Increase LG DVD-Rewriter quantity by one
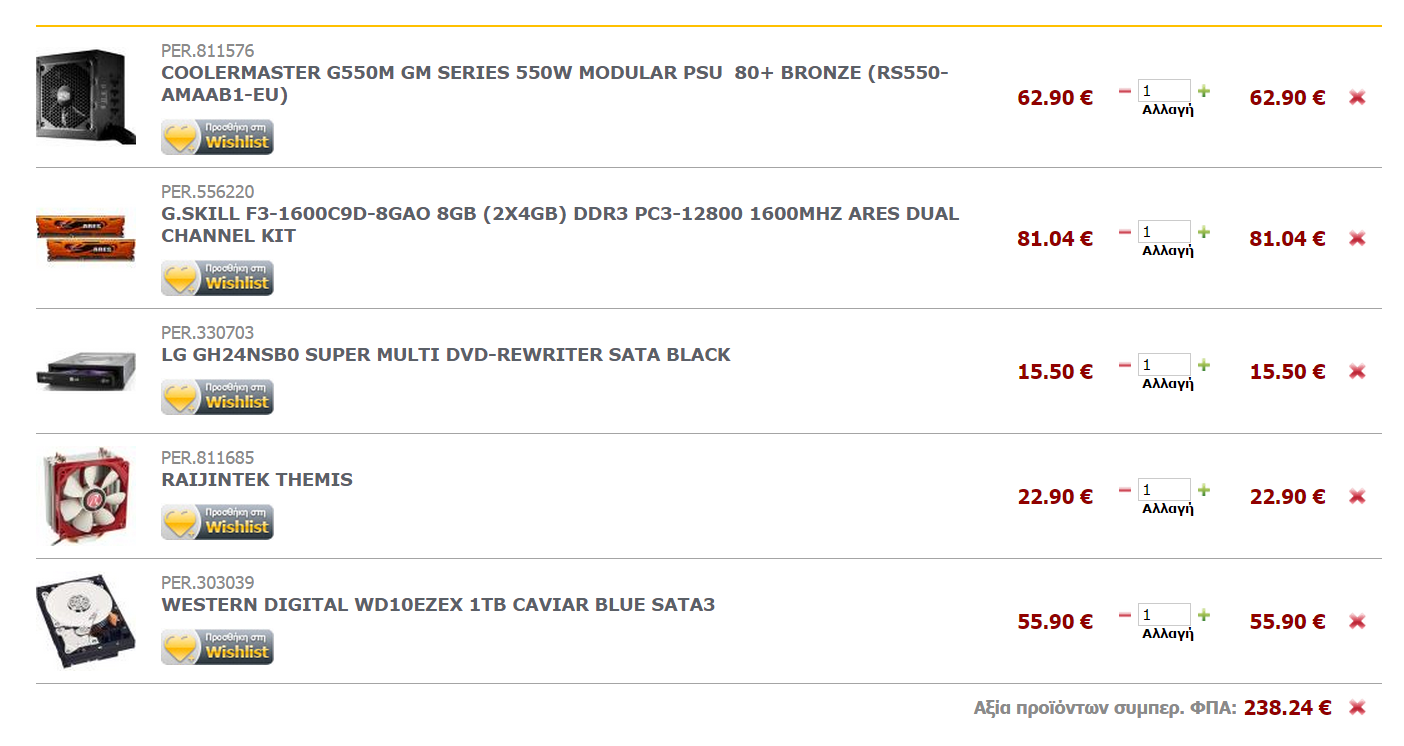1404x746 pixels. (x=1204, y=365)
